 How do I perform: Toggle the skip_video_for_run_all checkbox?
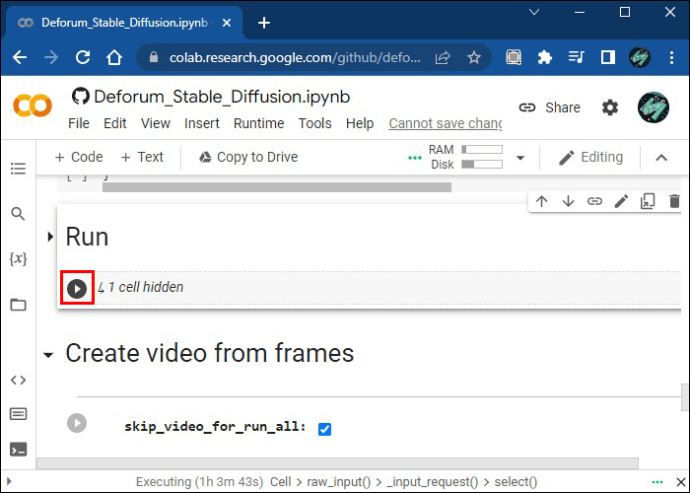pos(325,429)
